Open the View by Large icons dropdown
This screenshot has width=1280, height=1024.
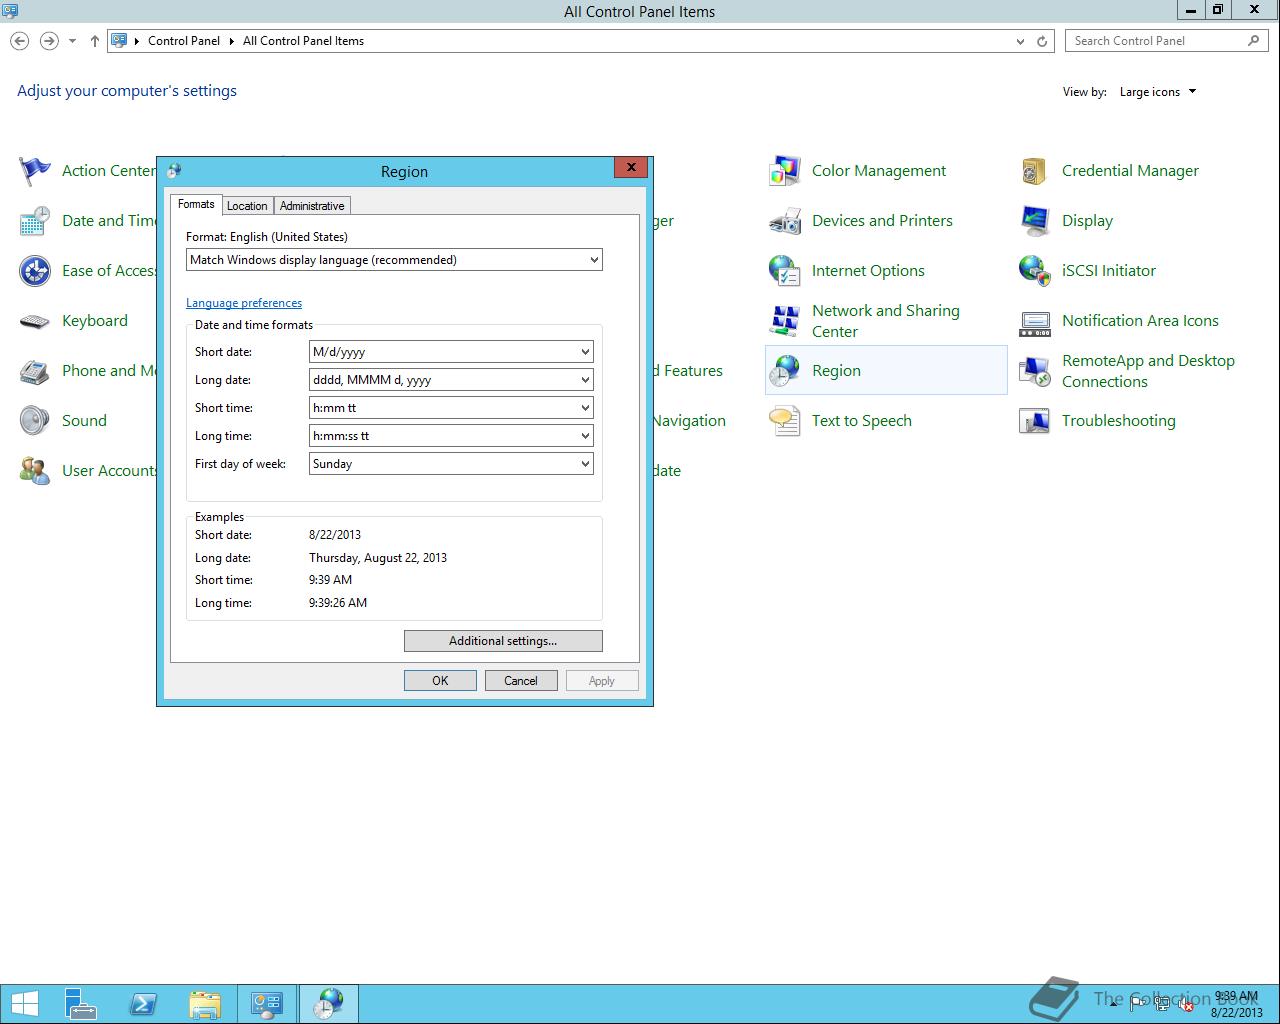[1158, 92]
